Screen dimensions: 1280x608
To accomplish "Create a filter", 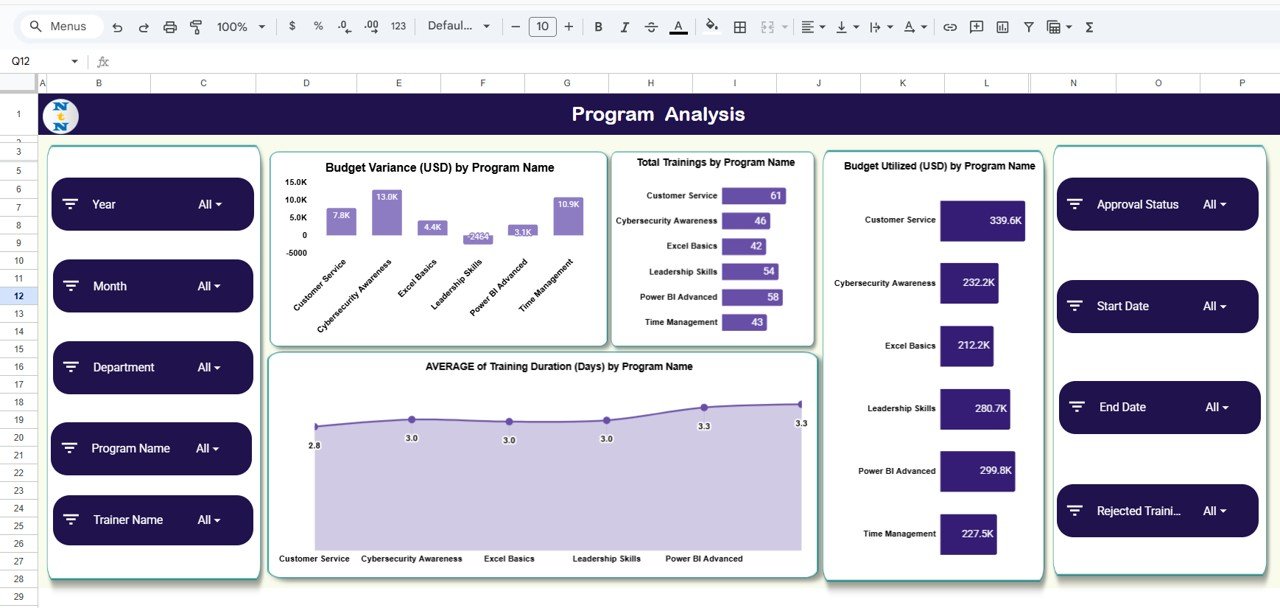I will 1028,26.
